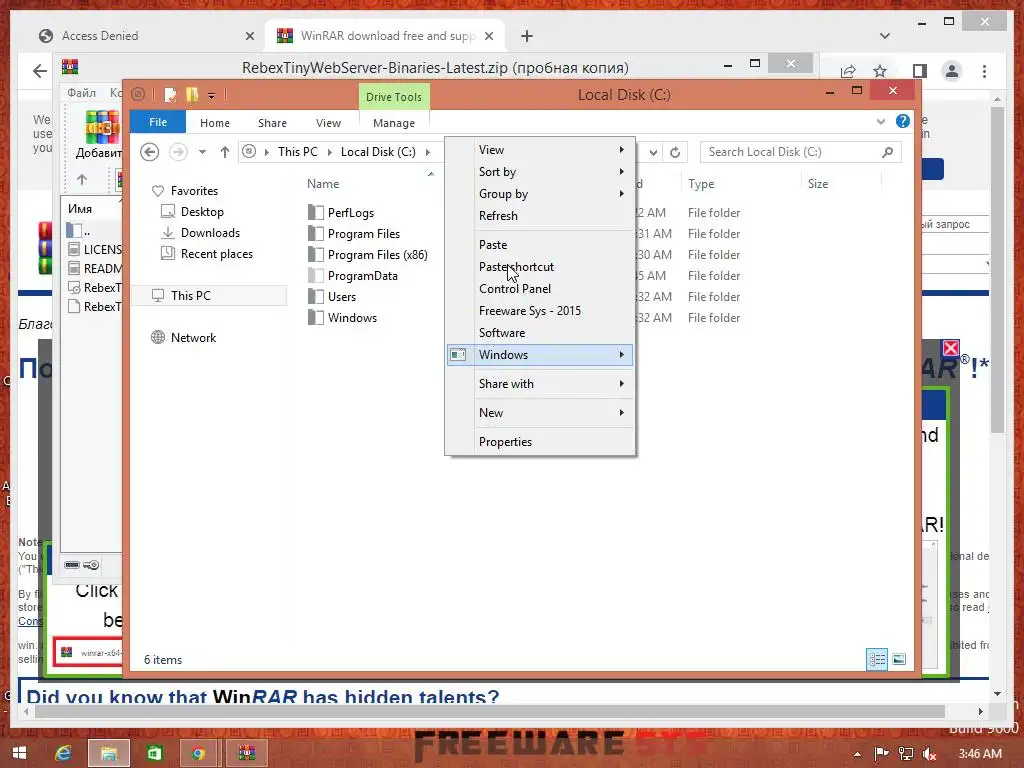This screenshot has width=1024, height=768.
Task: Choose Refresh in the context menu
Action: pos(540,216)
